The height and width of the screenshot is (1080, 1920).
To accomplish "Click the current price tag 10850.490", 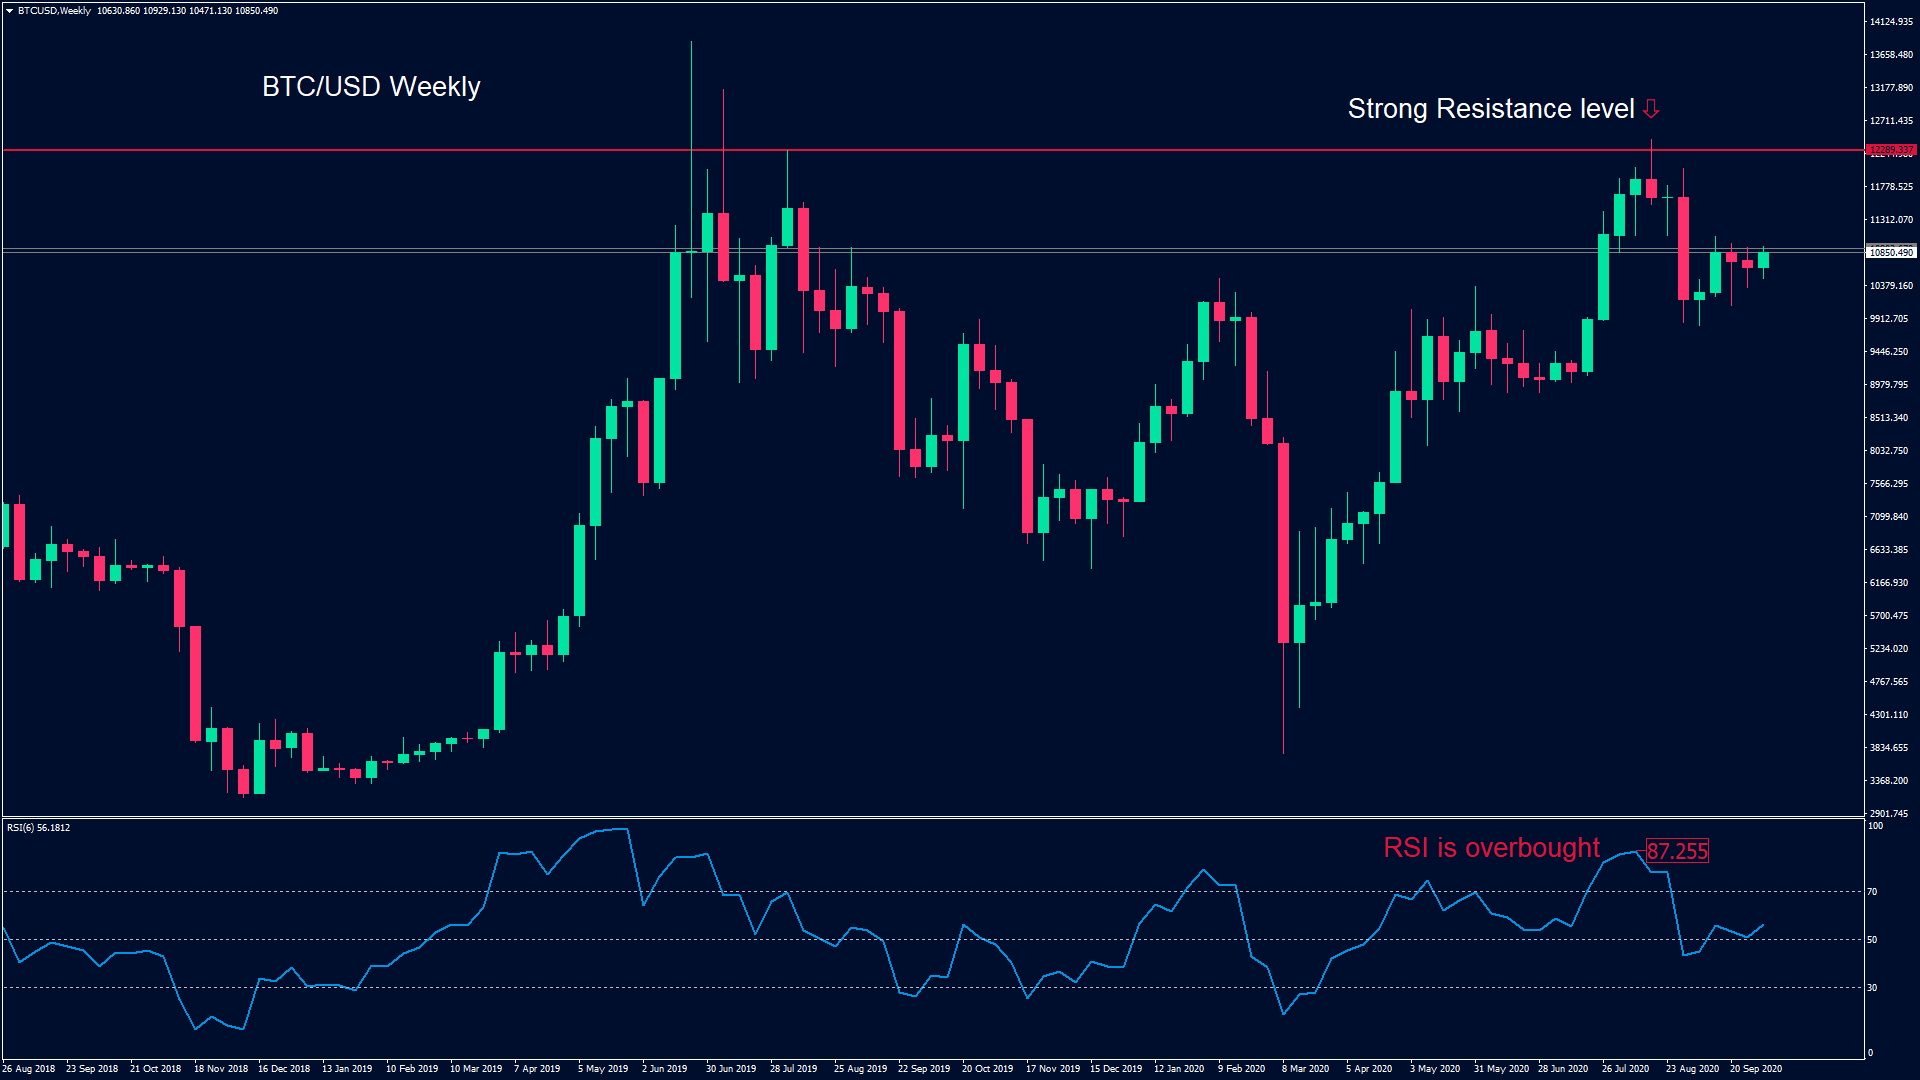I will 1891,252.
